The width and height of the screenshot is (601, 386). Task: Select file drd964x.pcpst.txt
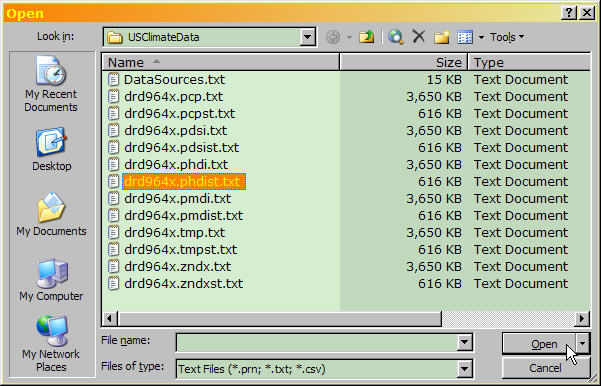[180, 113]
